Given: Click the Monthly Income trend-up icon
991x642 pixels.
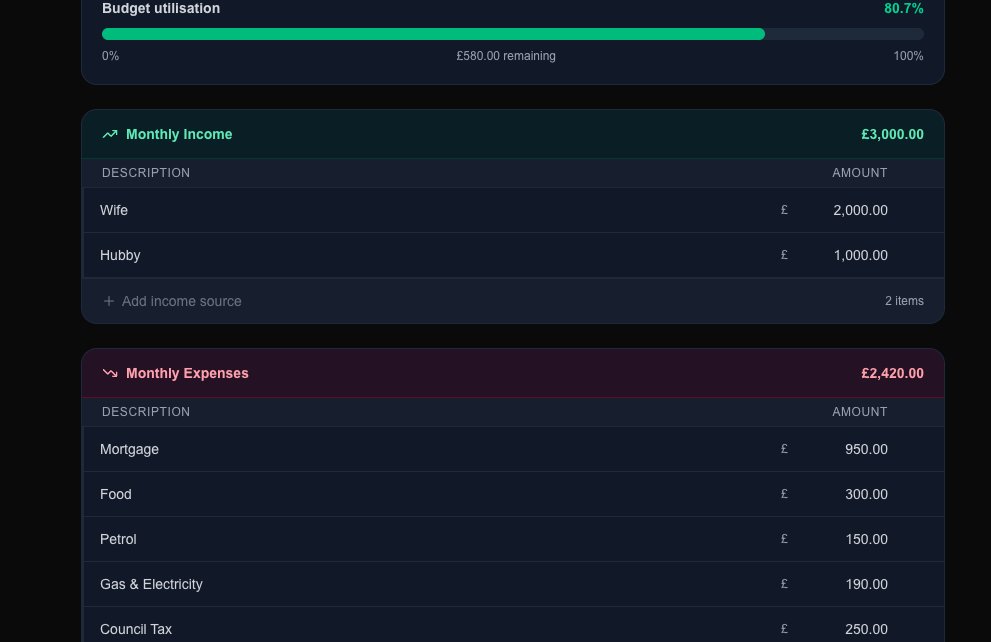Looking at the screenshot, I should [x=110, y=134].
